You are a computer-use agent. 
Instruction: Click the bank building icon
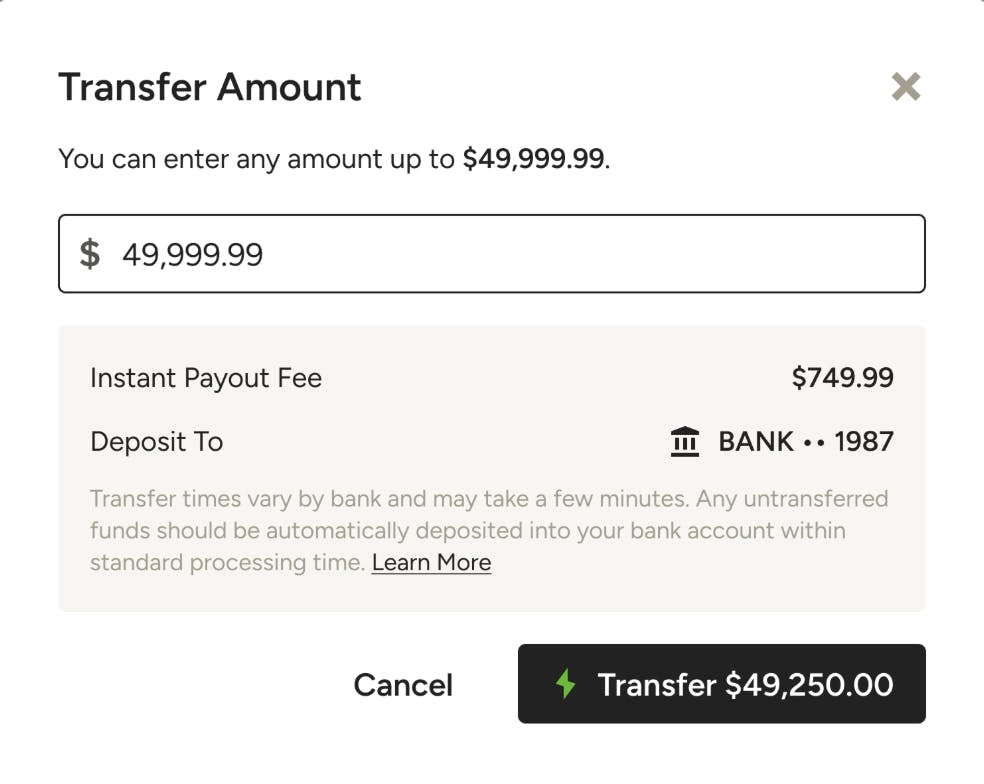685,441
